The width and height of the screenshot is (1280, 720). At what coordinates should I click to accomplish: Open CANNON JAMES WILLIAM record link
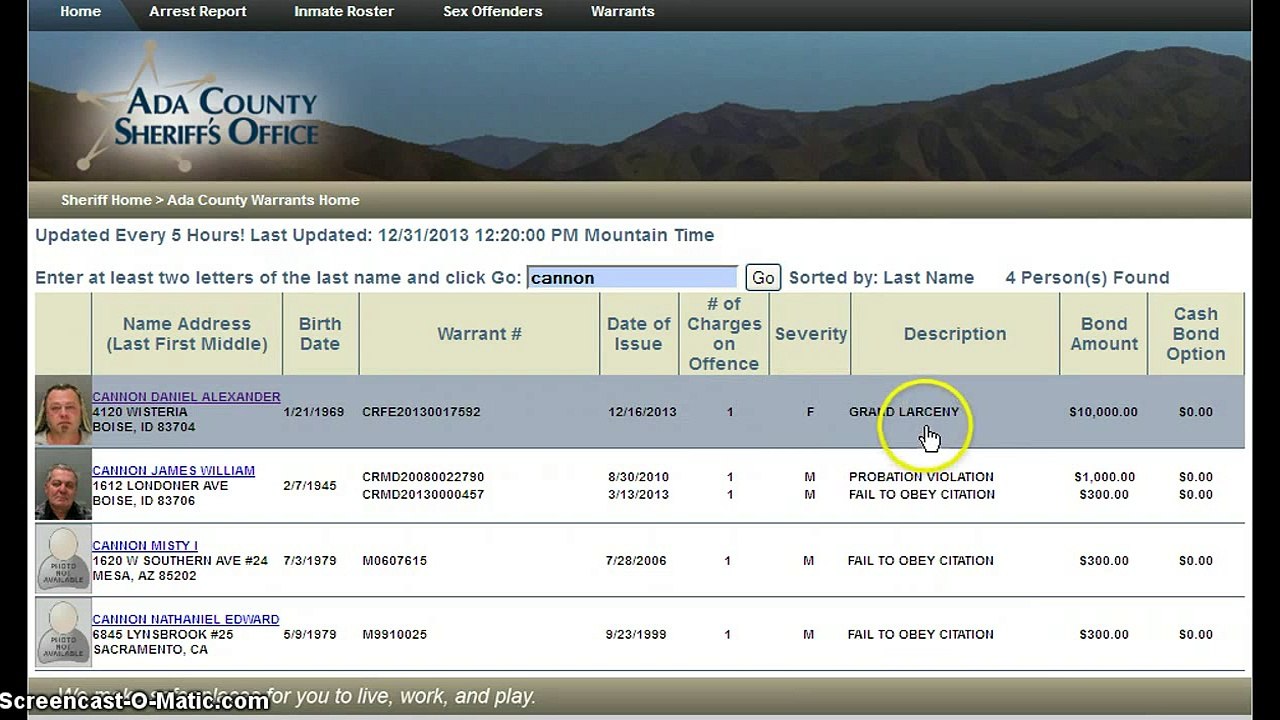pyautogui.click(x=173, y=471)
